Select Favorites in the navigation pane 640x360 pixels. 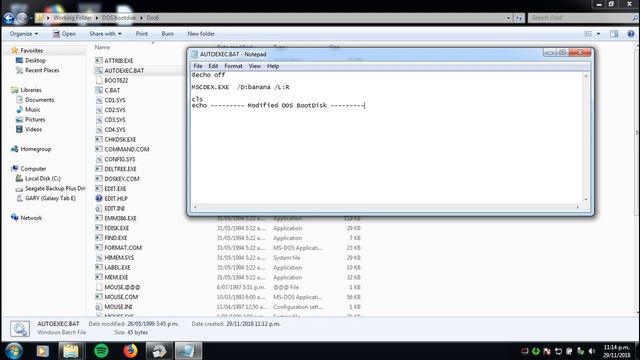(x=32, y=51)
